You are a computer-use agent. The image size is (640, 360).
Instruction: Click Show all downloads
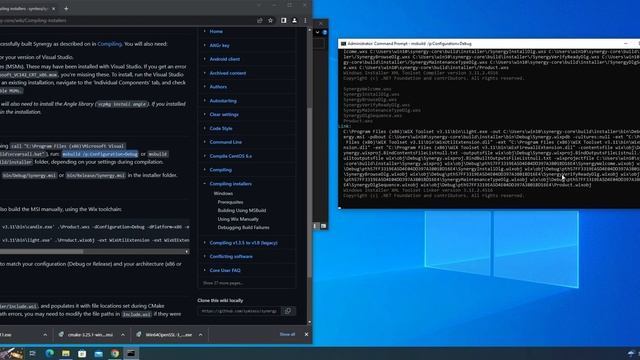287,334
